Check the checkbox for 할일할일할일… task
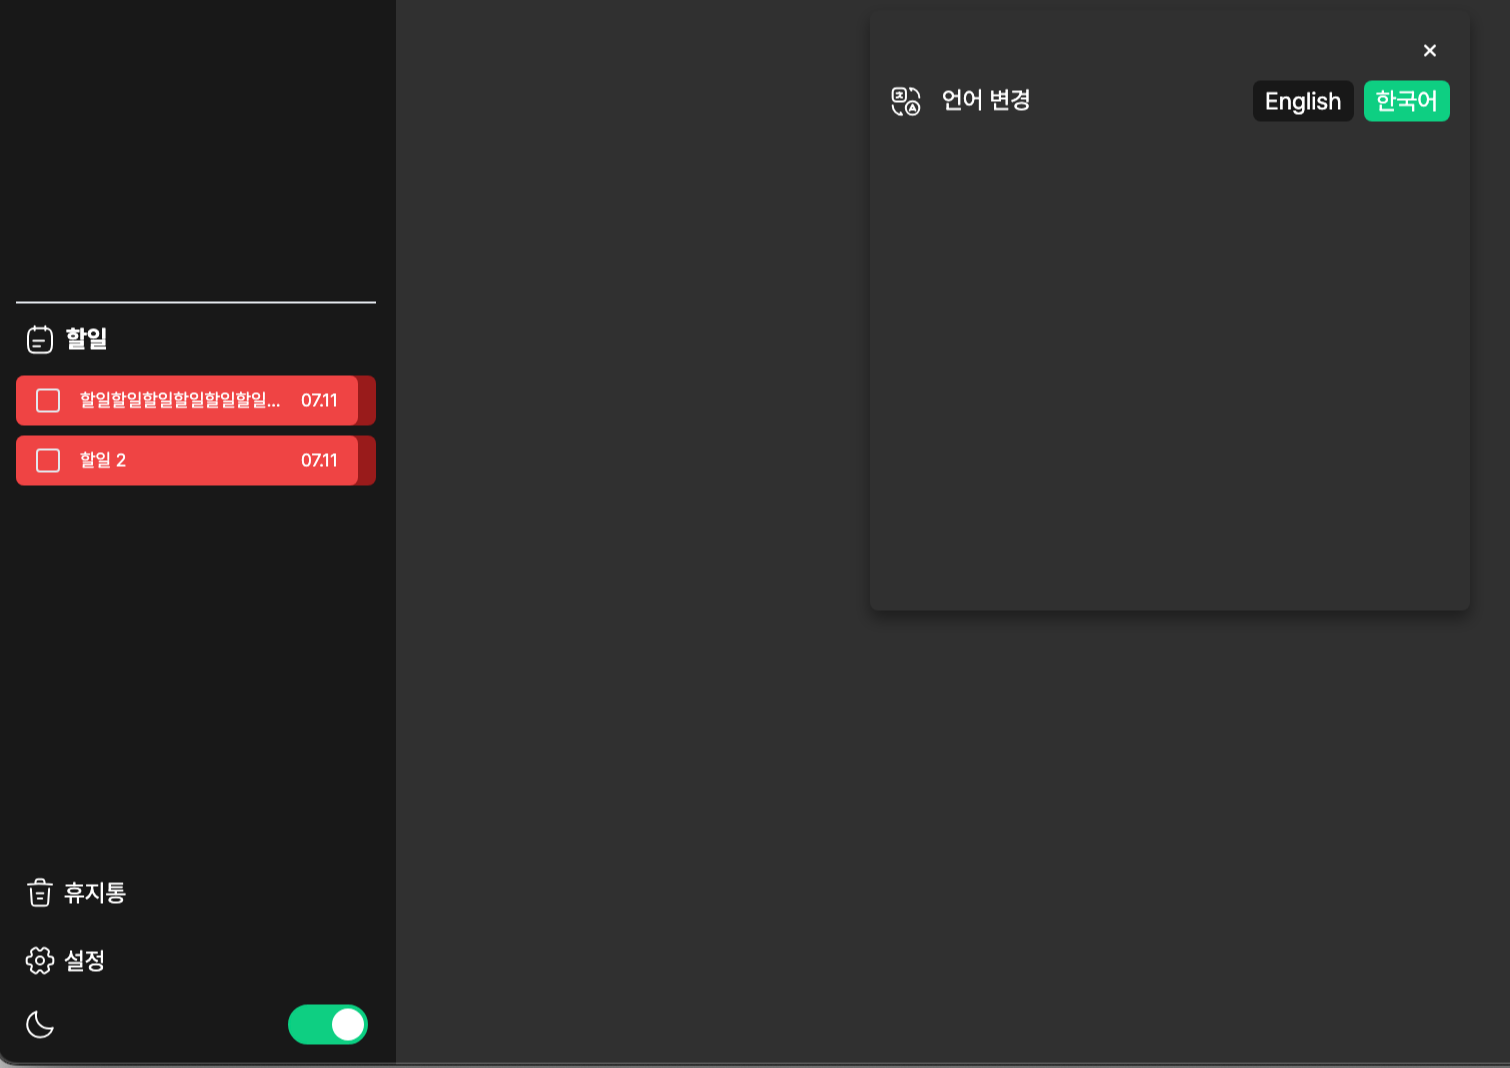The width and height of the screenshot is (1510, 1068). point(48,400)
